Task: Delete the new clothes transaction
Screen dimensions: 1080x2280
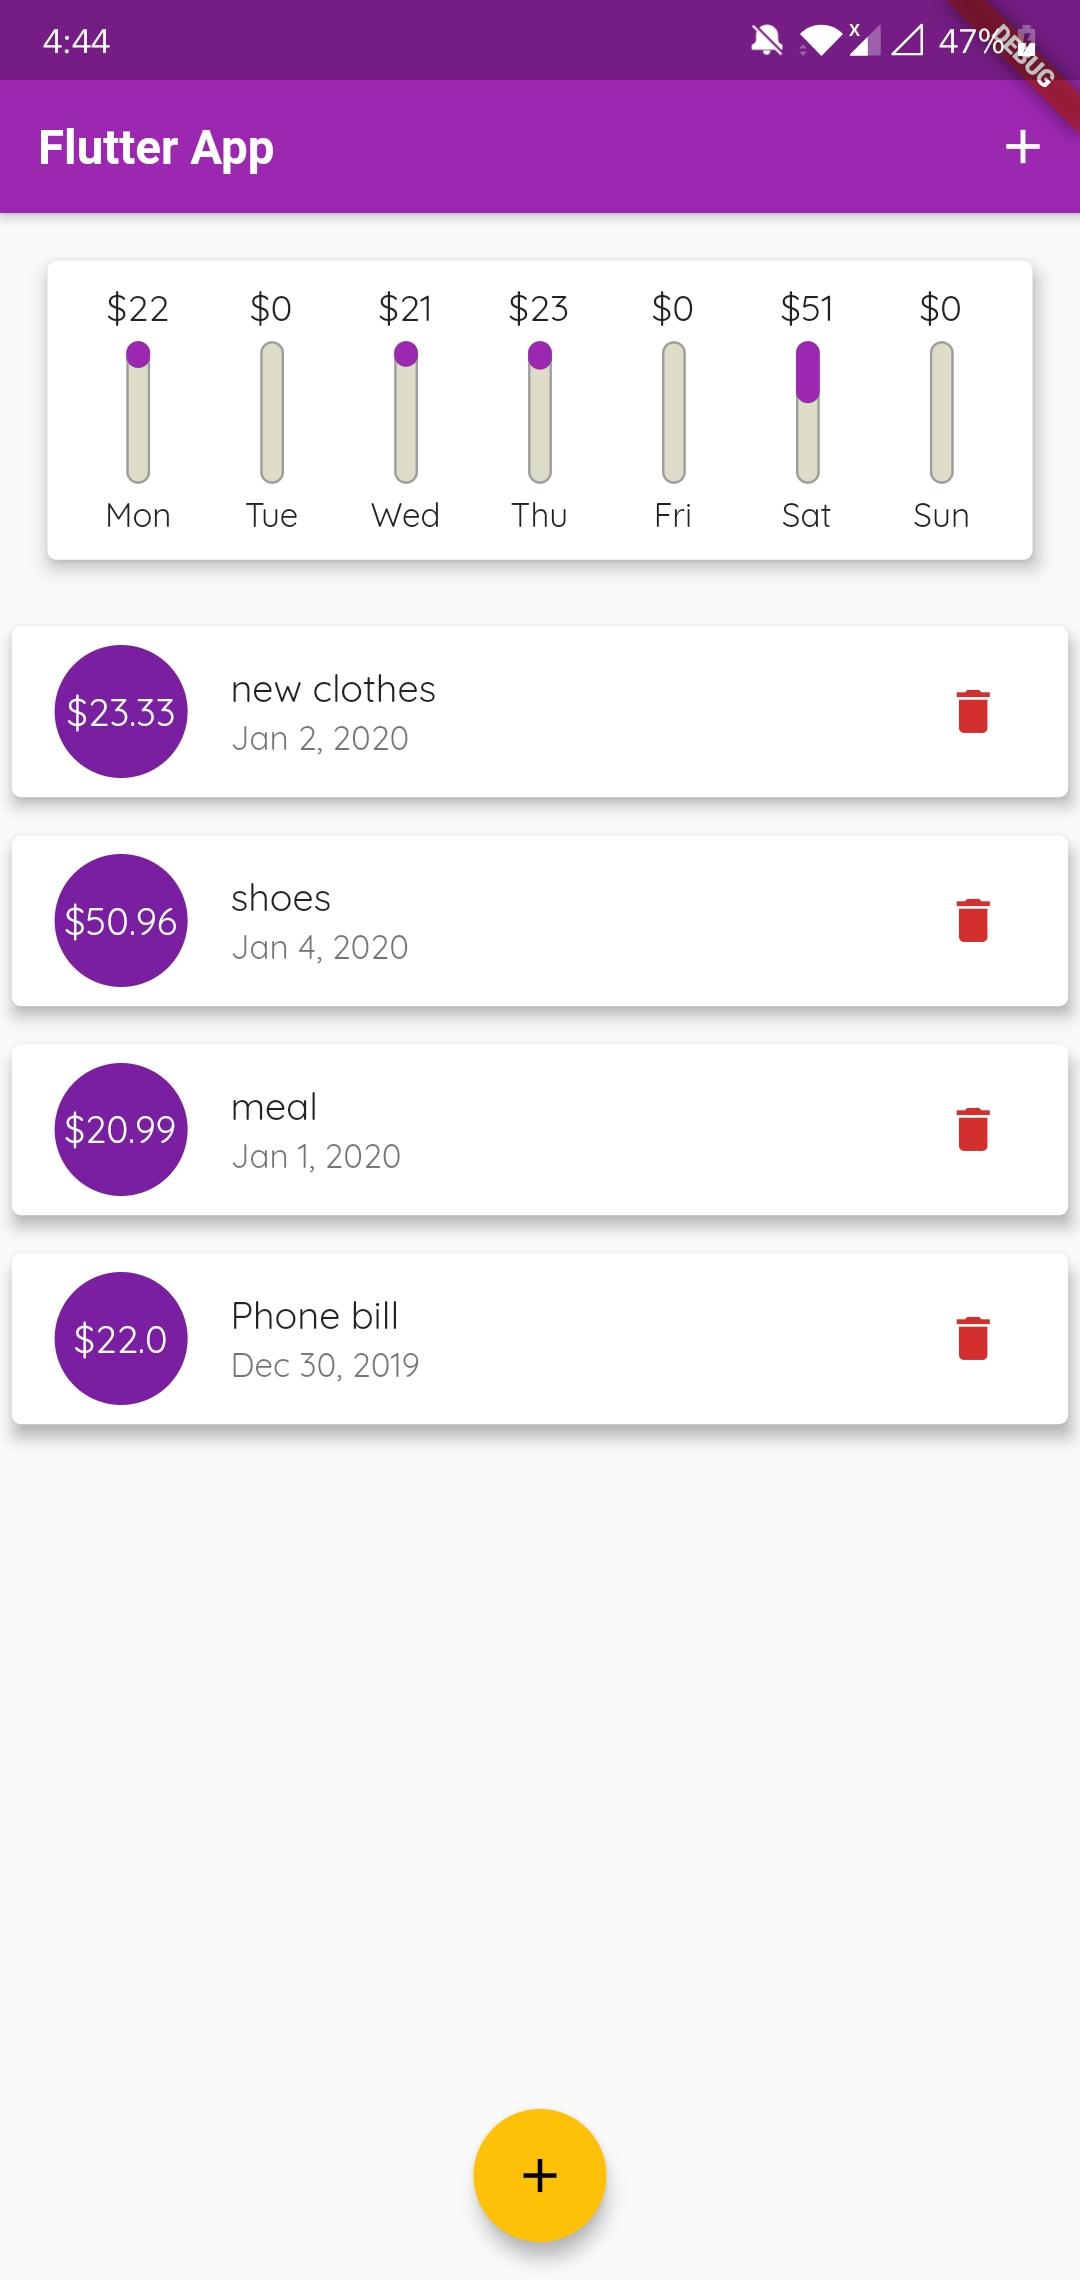Action: [x=973, y=712]
